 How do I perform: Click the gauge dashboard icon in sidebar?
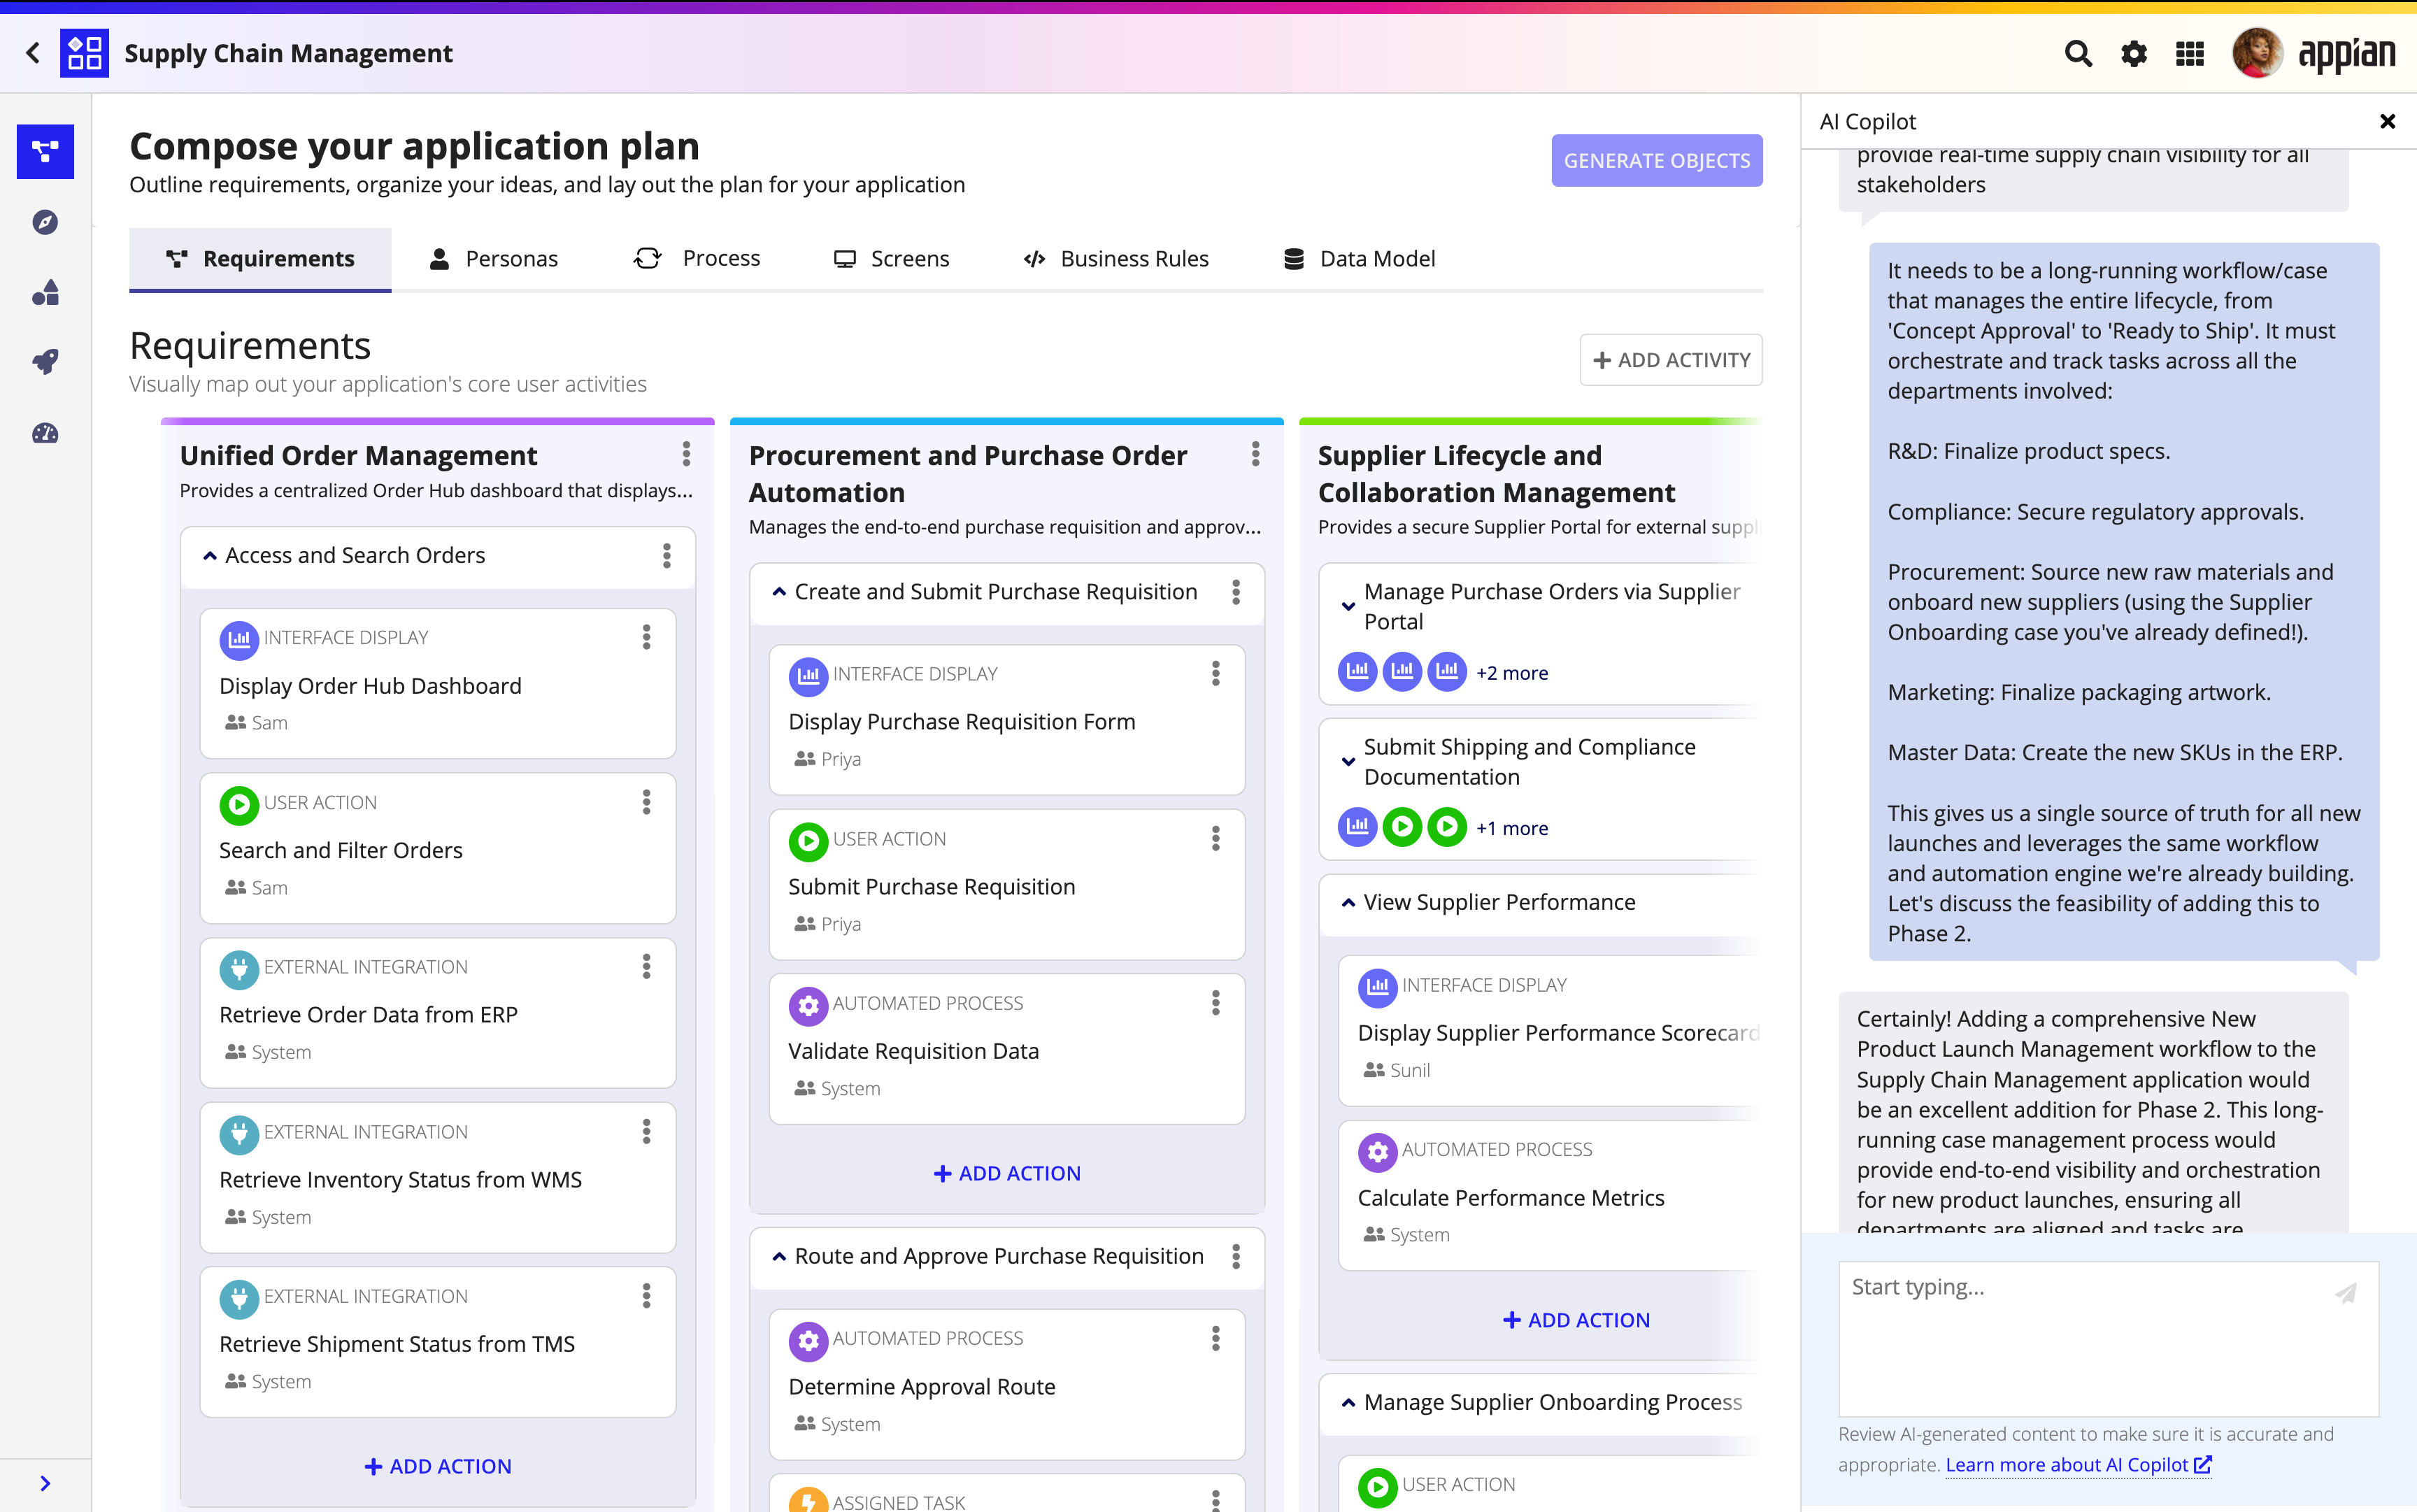point(45,433)
